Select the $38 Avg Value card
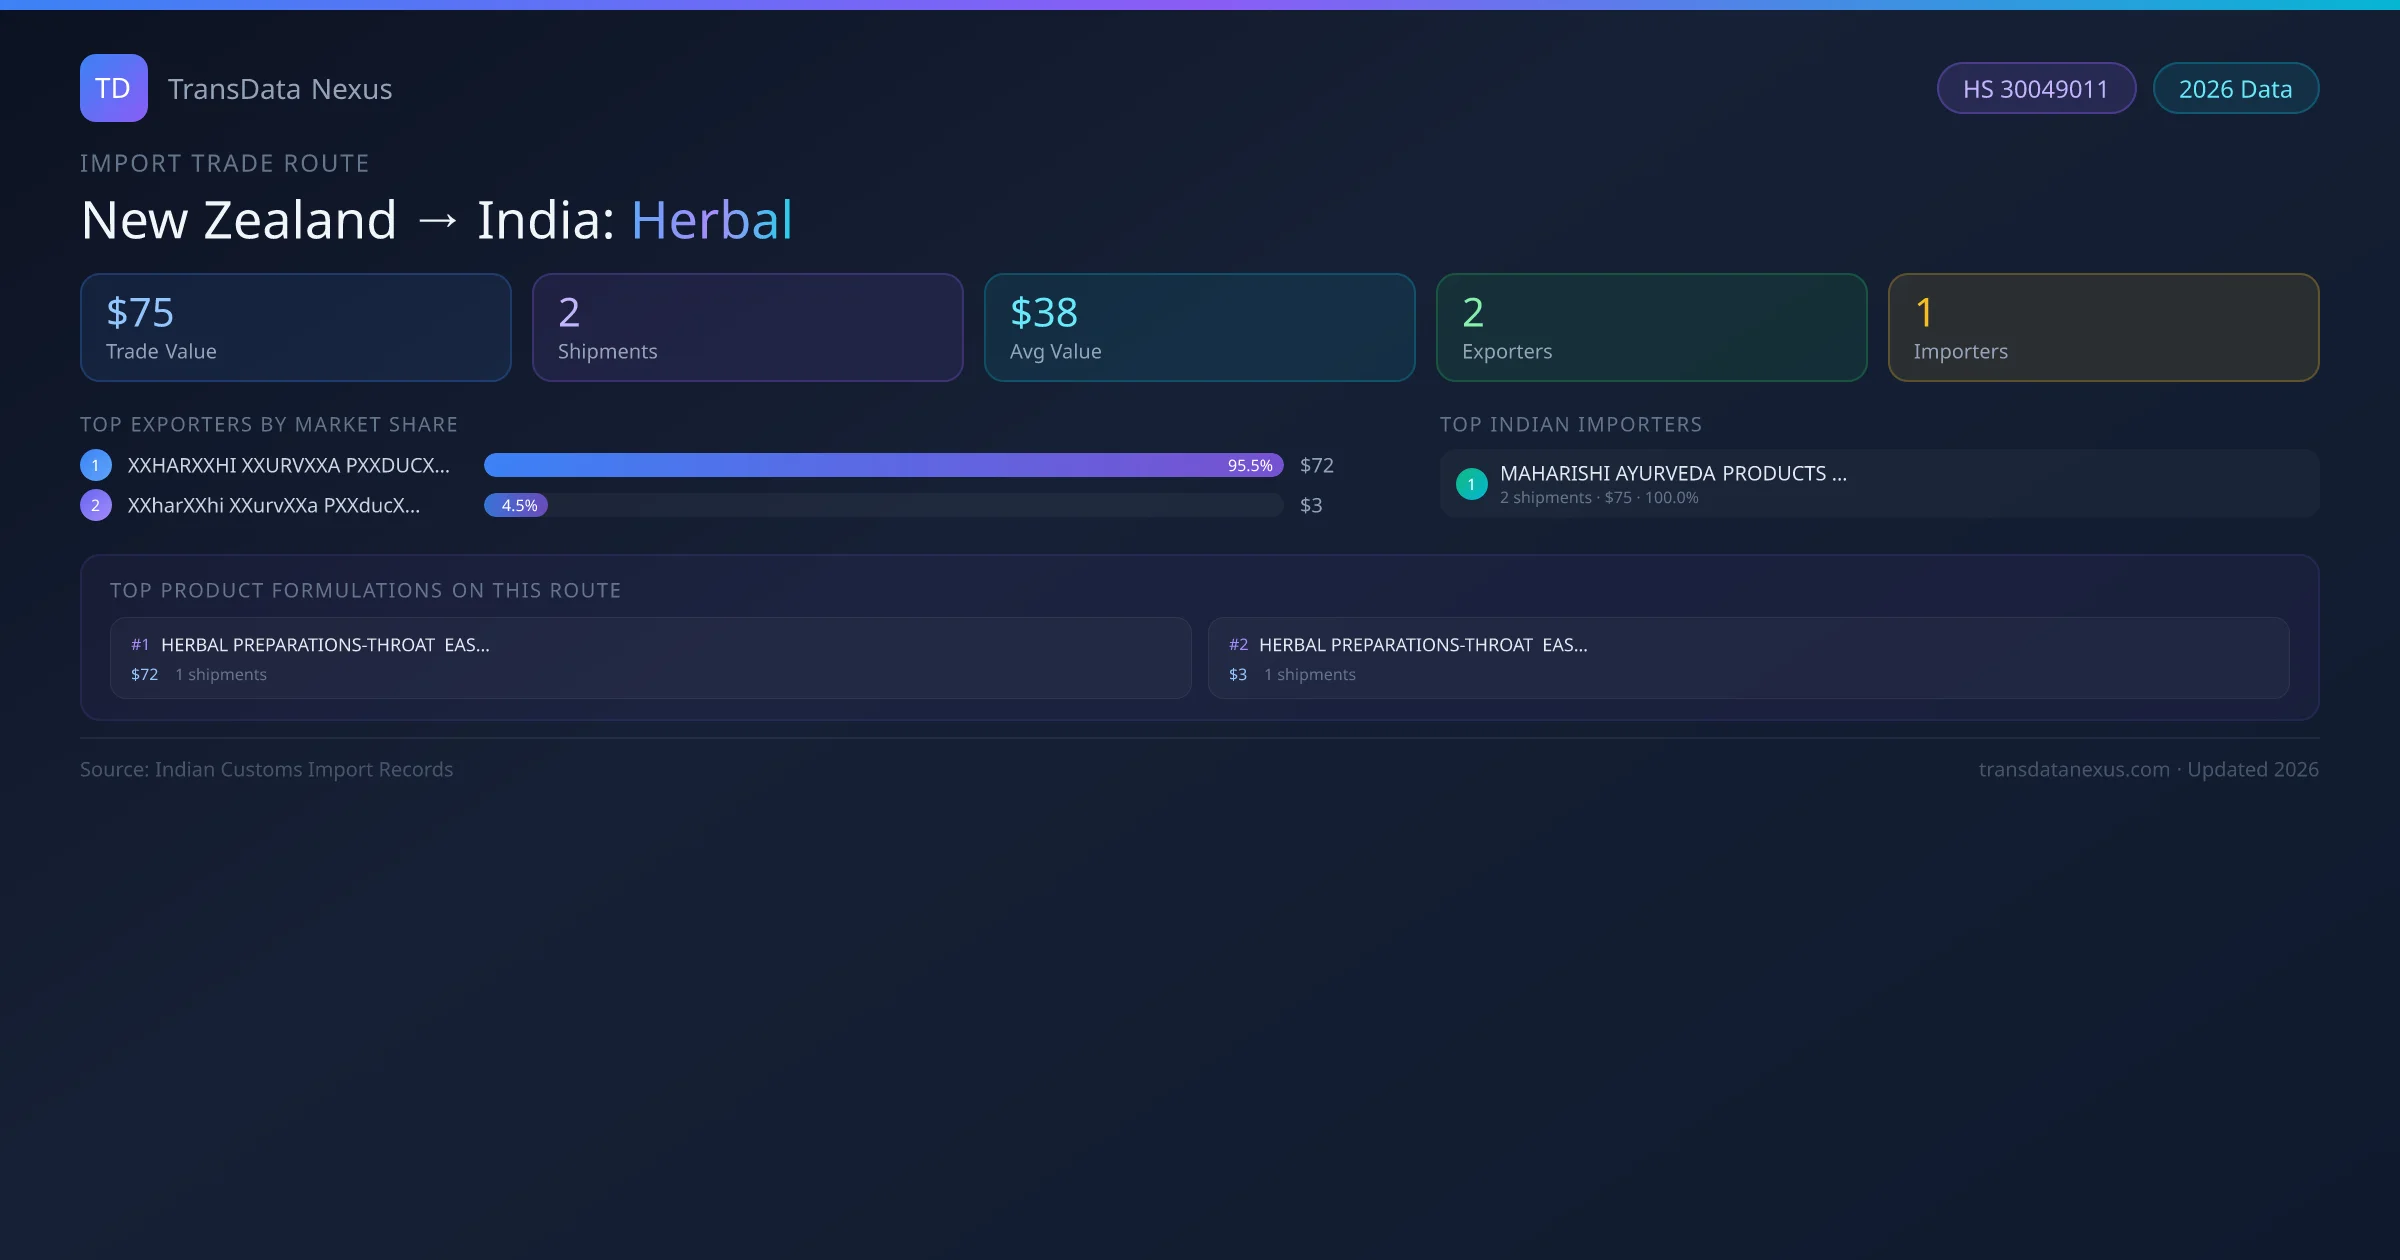Viewport: 2400px width, 1260px height. click(1199, 328)
